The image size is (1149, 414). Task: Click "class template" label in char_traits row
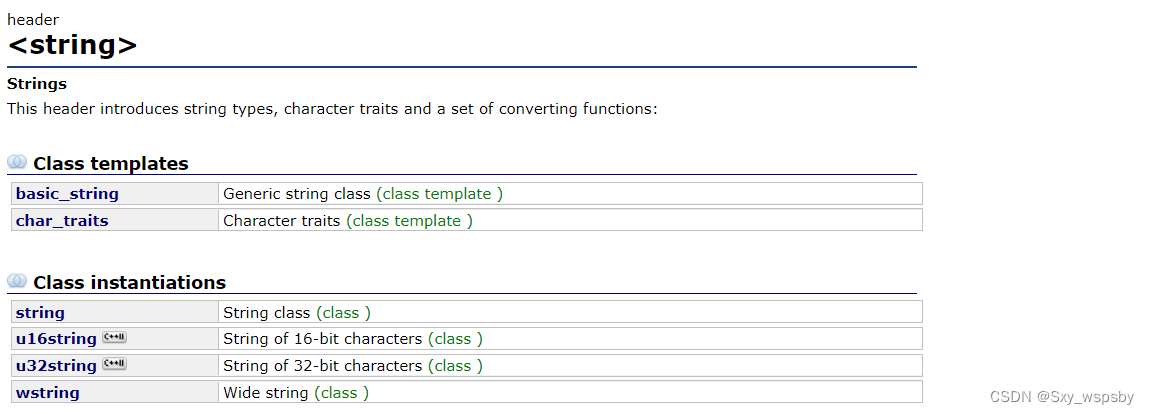pos(409,220)
